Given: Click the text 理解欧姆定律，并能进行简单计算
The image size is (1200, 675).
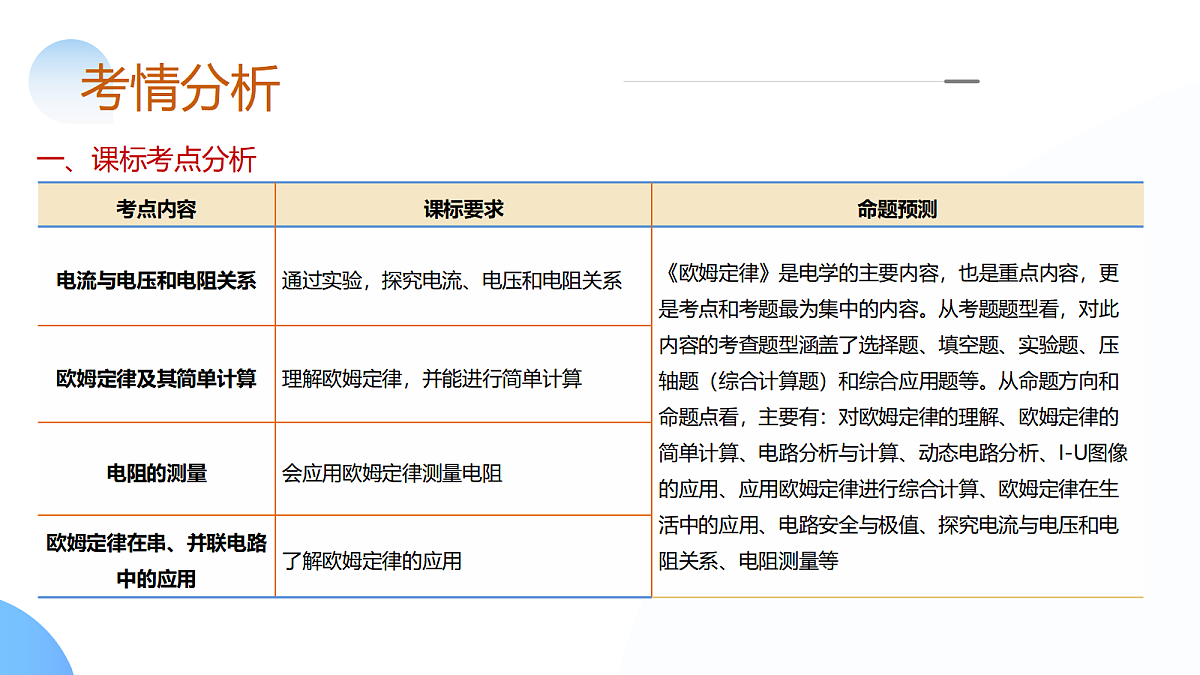Looking at the screenshot, I should tap(432, 379).
